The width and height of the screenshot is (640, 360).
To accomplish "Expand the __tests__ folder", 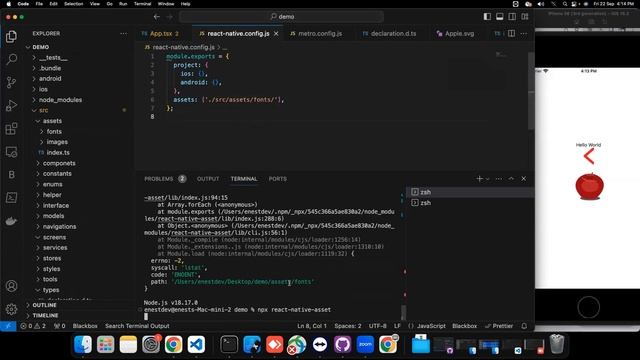I will (53, 58).
